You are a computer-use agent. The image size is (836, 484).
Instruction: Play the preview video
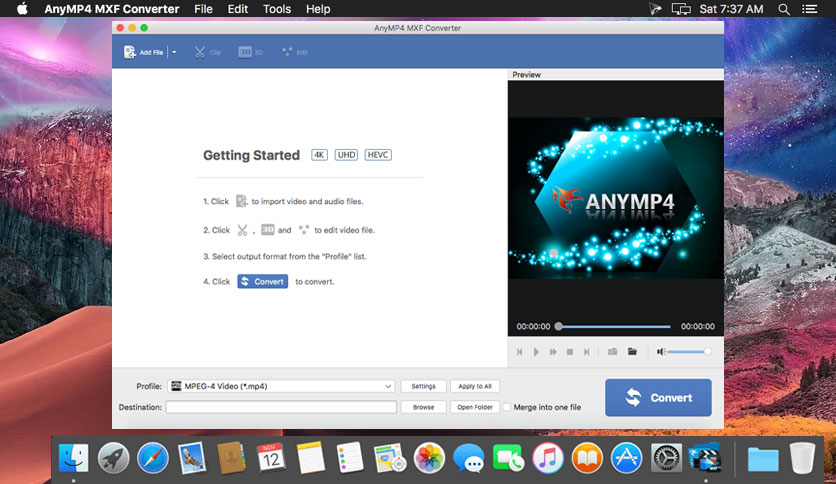tap(536, 352)
